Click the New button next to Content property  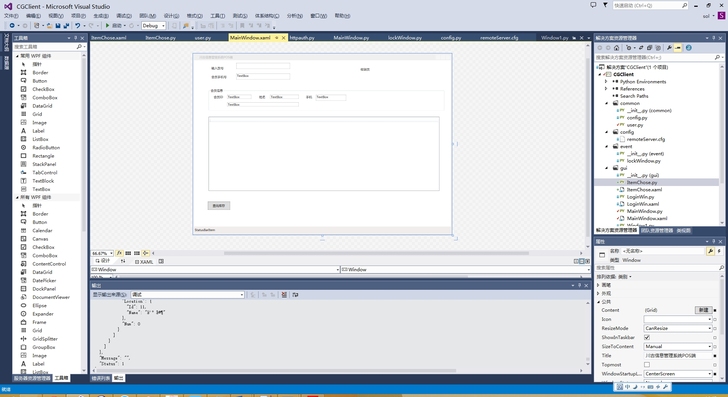(x=703, y=310)
